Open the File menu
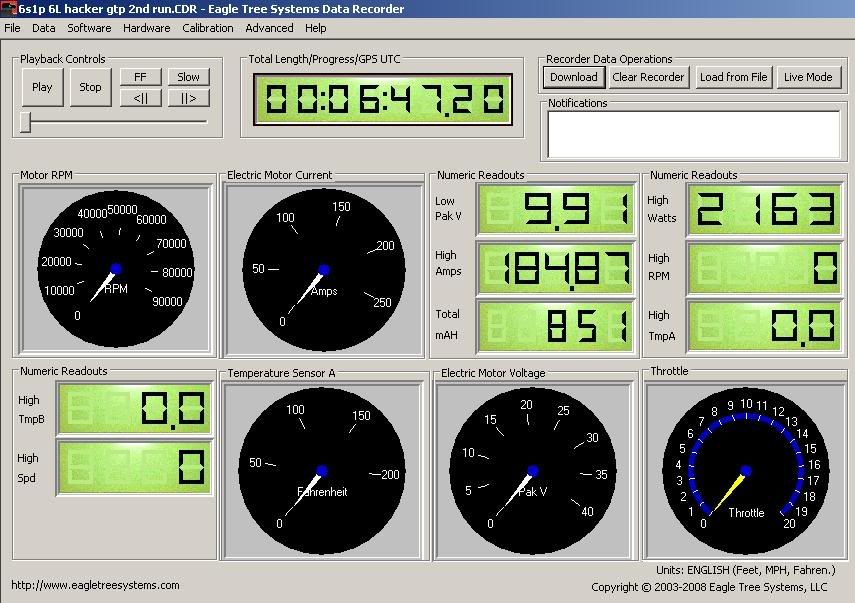Viewport: 855px width, 603px height. (x=12, y=28)
